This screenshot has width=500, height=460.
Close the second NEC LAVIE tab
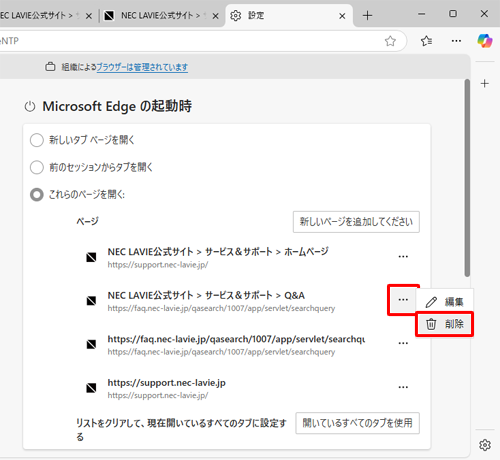216,16
